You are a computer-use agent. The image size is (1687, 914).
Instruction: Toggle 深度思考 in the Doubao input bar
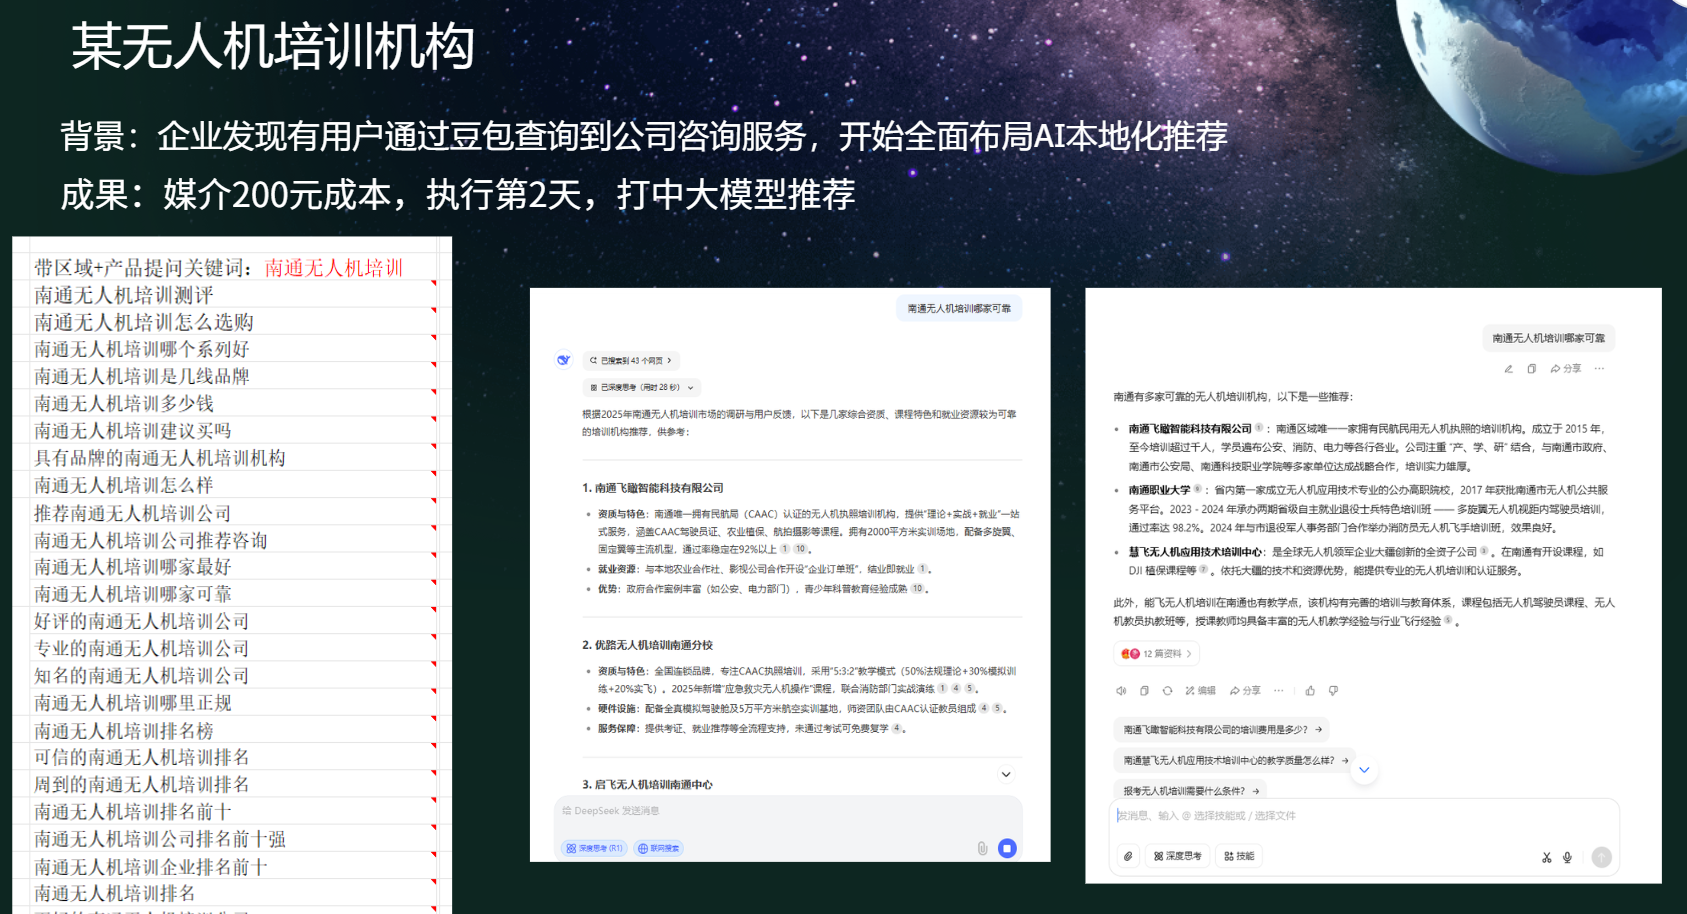pos(1177,856)
